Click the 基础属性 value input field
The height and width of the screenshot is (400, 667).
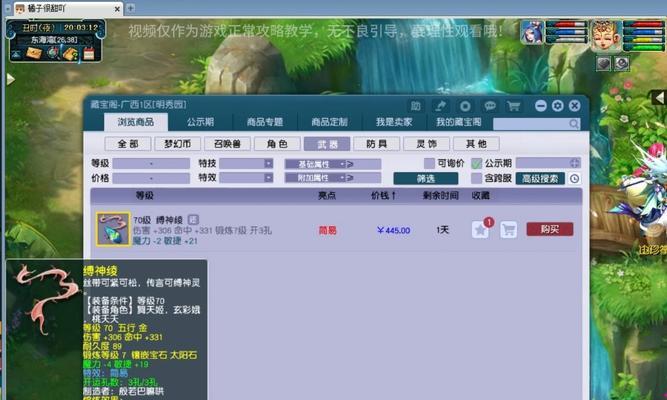click(x=368, y=164)
